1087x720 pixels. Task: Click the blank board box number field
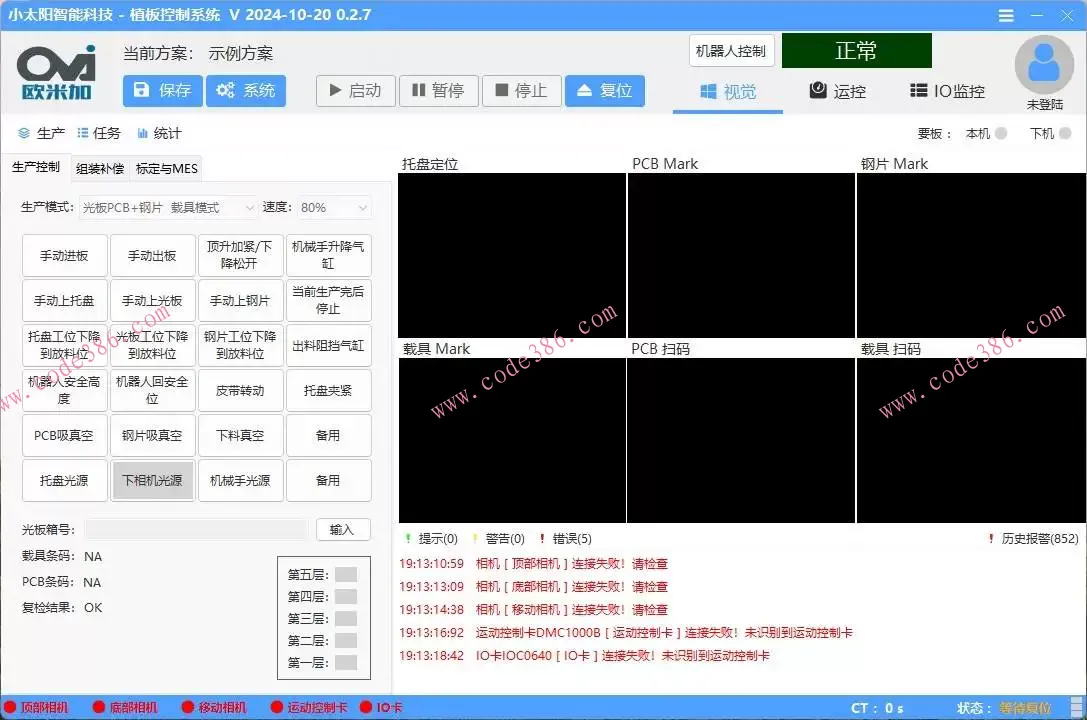(x=196, y=530)
